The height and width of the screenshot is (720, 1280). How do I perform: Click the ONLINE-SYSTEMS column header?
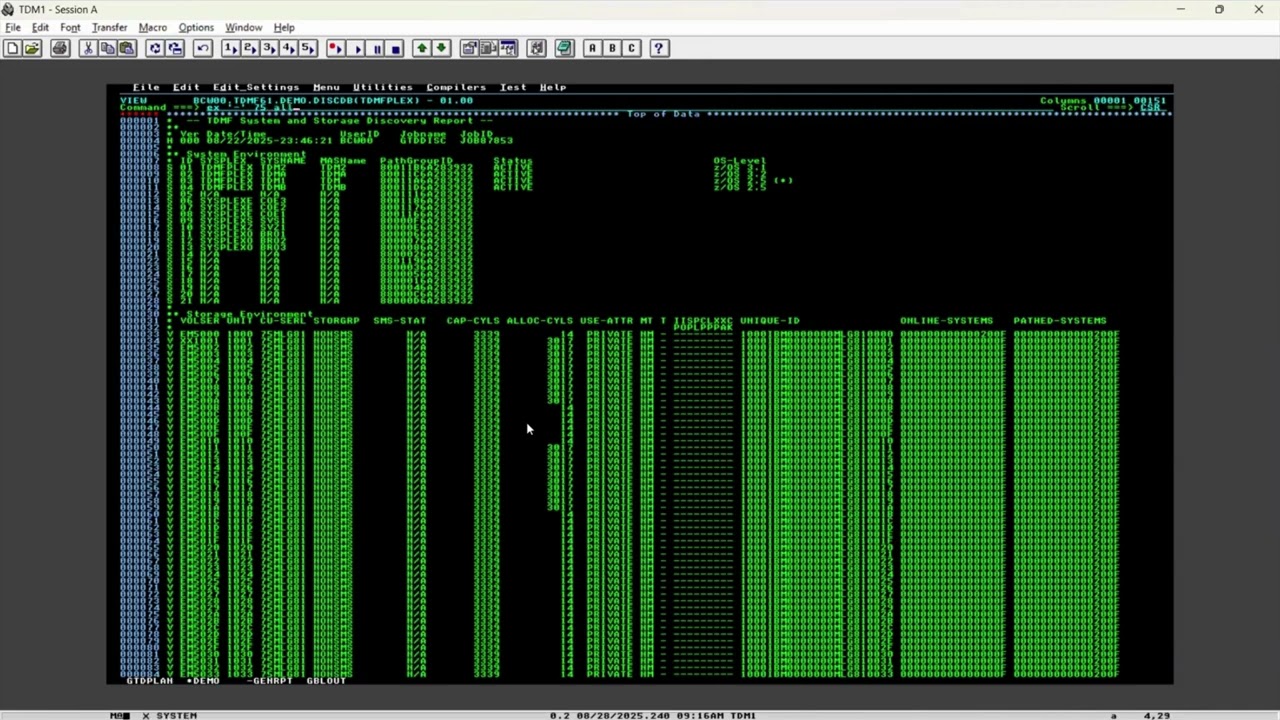click(x=947, y=321)
